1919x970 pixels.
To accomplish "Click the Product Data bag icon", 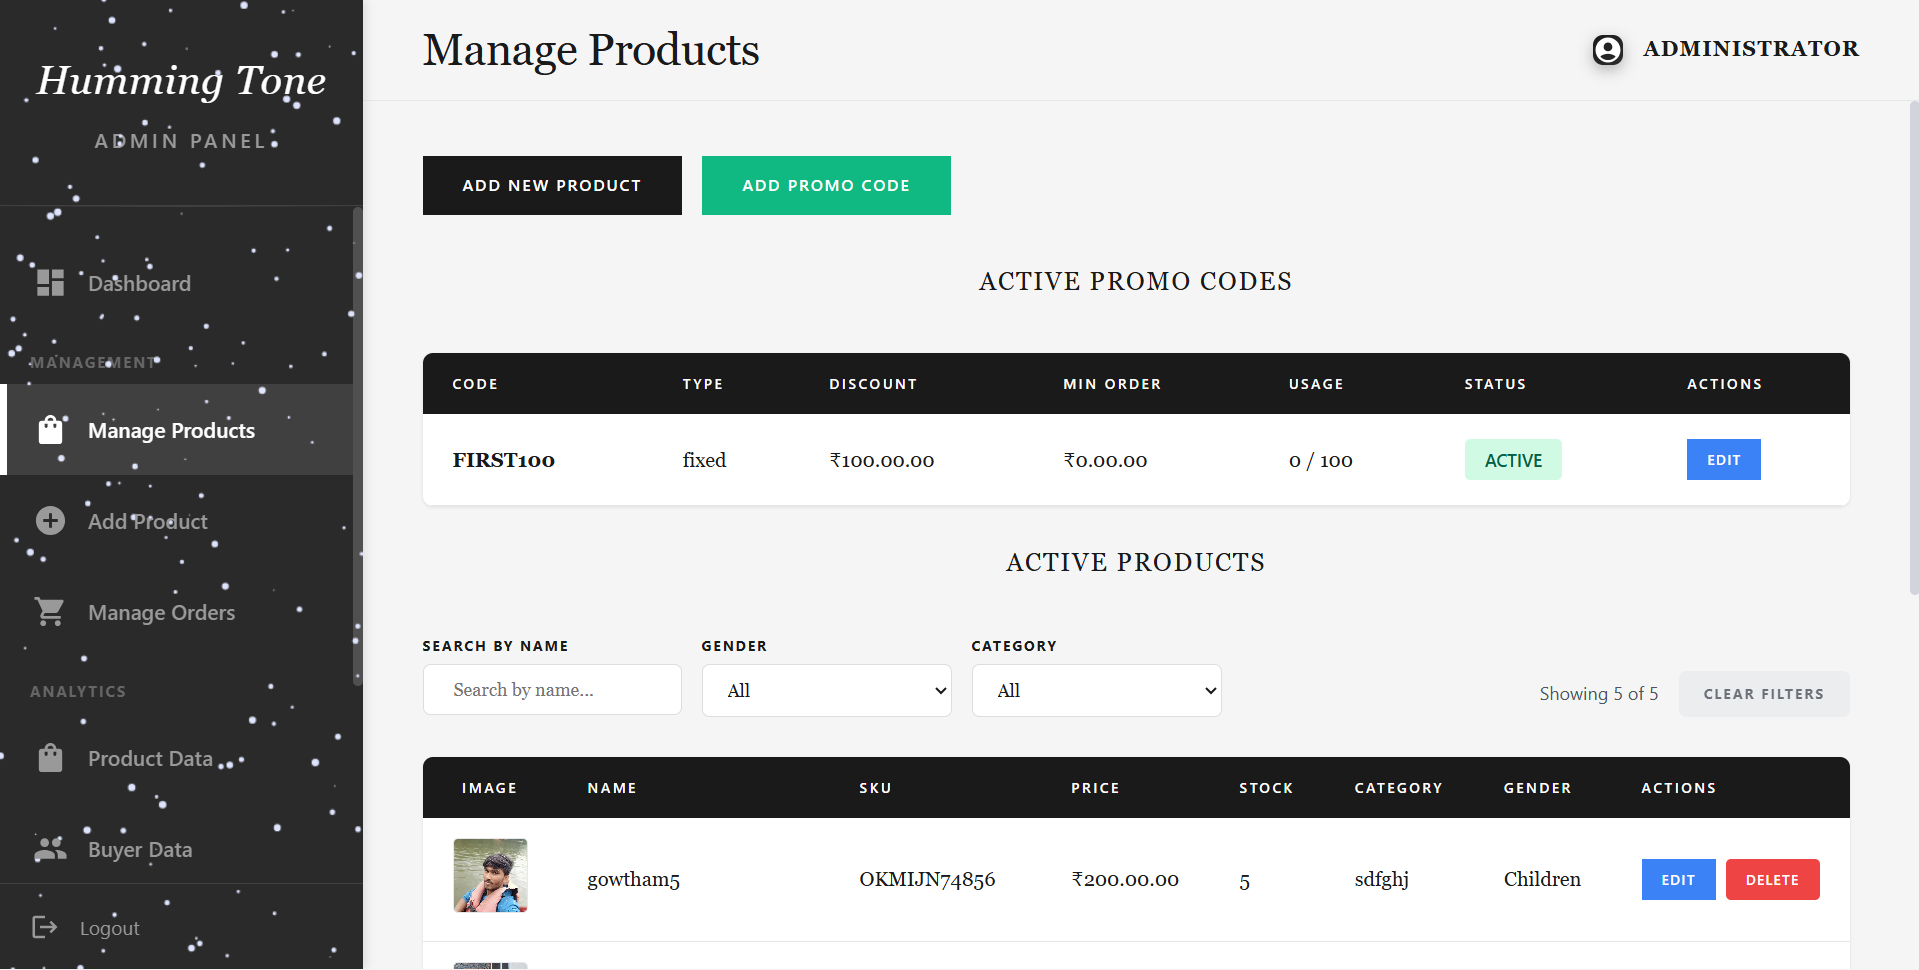I will tap(50, 758).
